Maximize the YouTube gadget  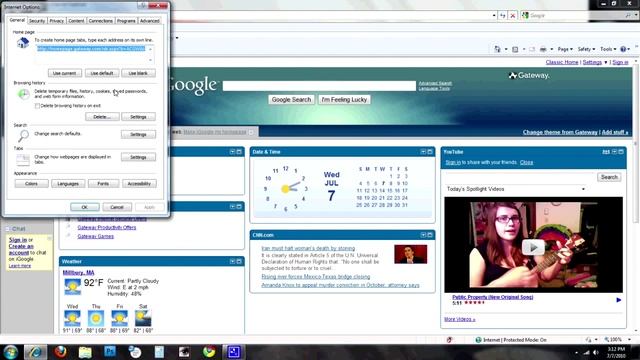coord(621,152)
